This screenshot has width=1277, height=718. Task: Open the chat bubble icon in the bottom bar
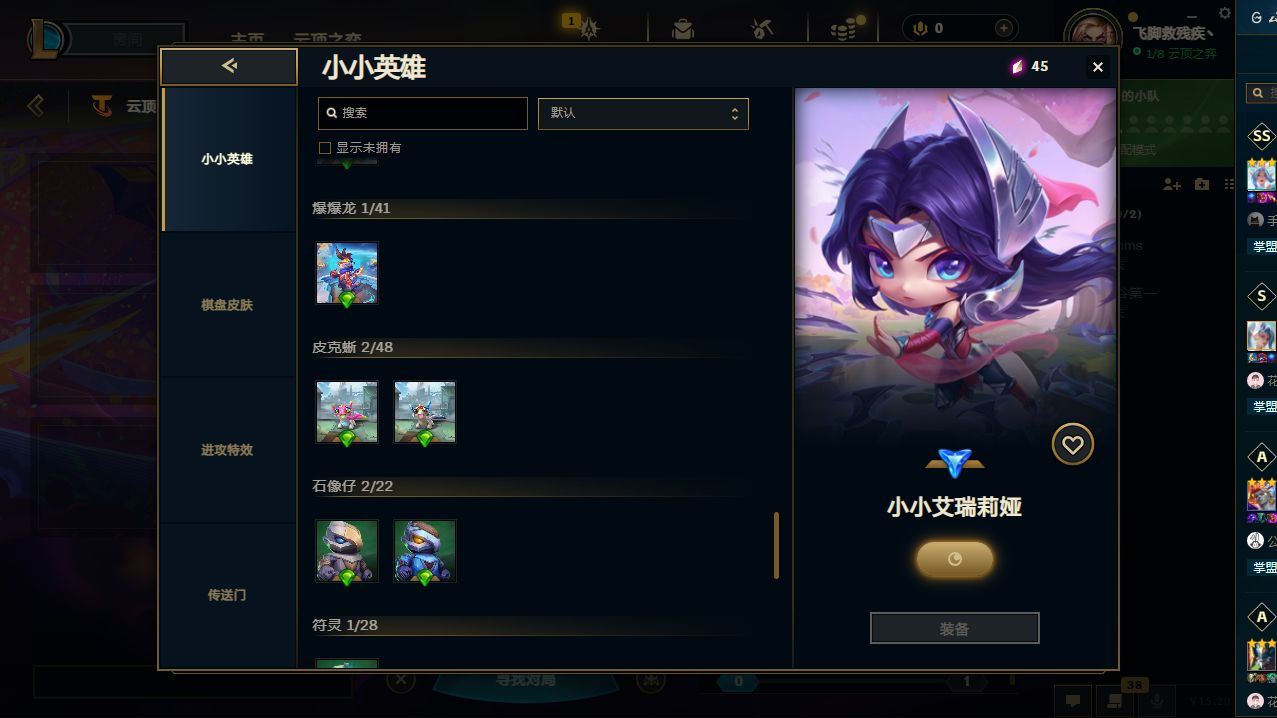point(1072,700)
